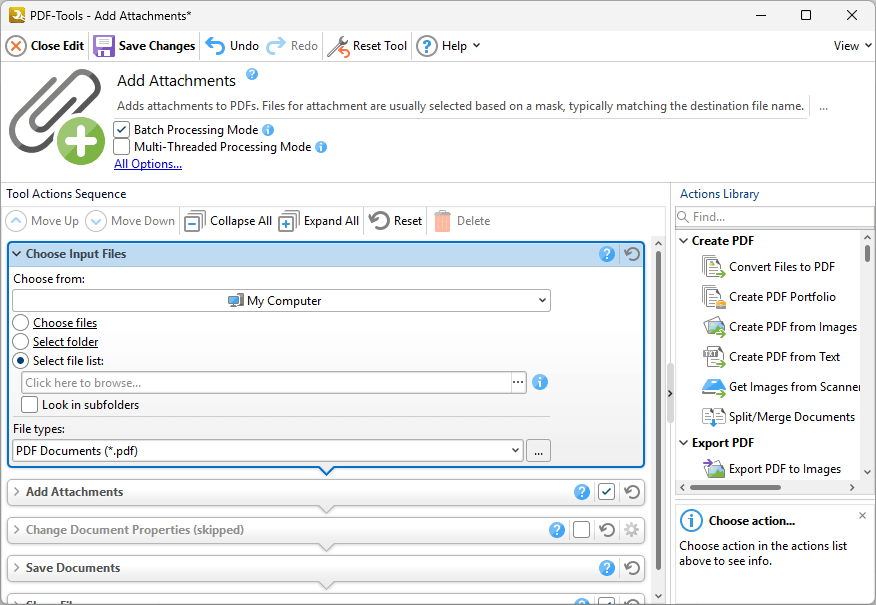Delete the selected action
The height and width of the screenshot is (605, 876).
pyautogui.click(x=462, y=221)
